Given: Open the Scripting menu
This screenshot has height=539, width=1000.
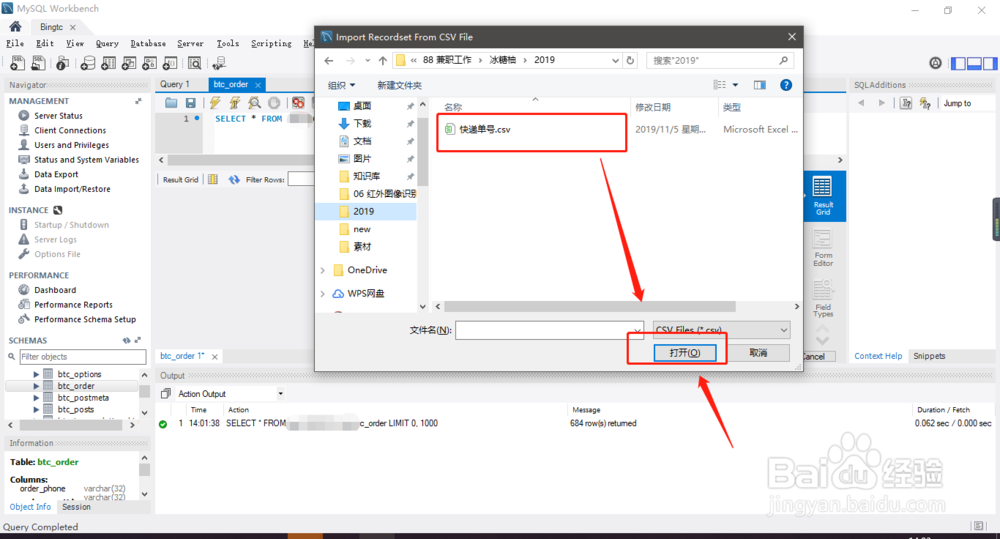Looking at the screenshot, I should (271, 43).
